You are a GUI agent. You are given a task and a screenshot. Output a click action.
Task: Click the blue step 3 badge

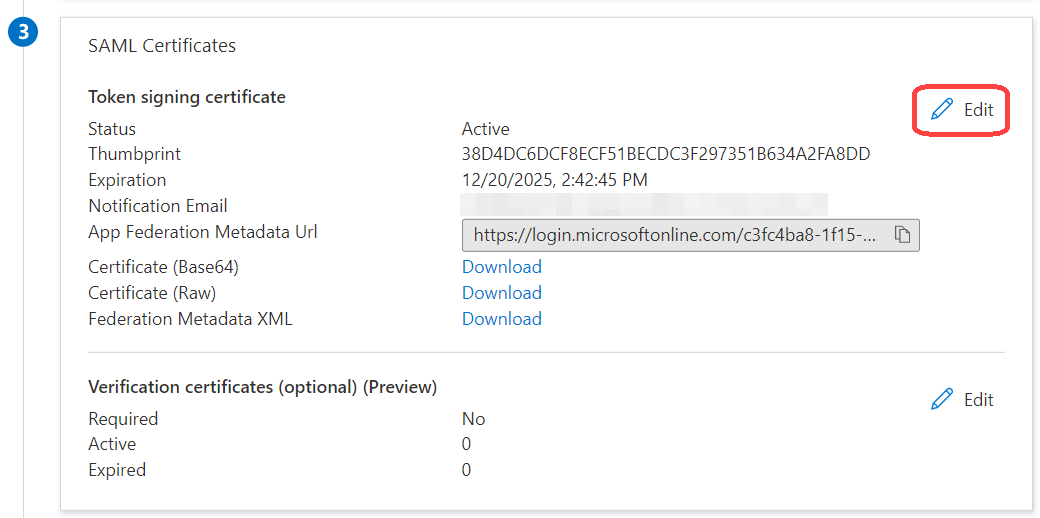click(x=25, y=33)
